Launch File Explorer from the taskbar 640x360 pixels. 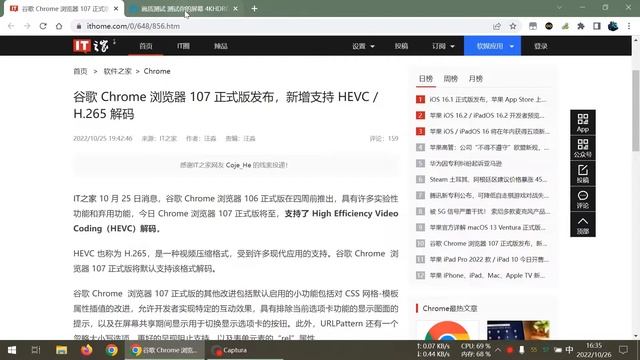(62, 350)
